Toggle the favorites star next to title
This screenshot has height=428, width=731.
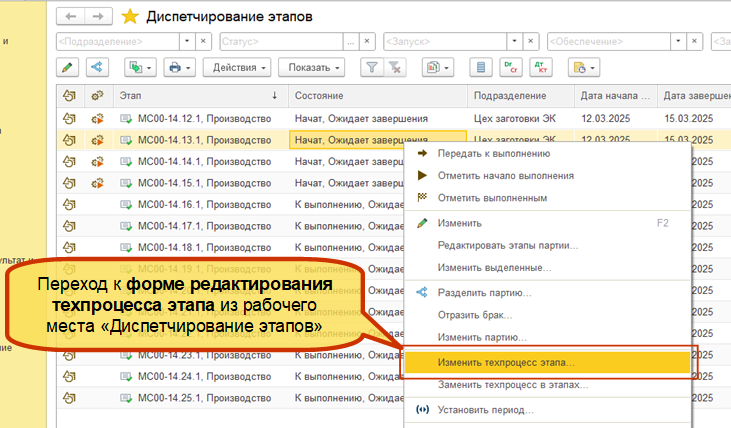pos(130,17)
